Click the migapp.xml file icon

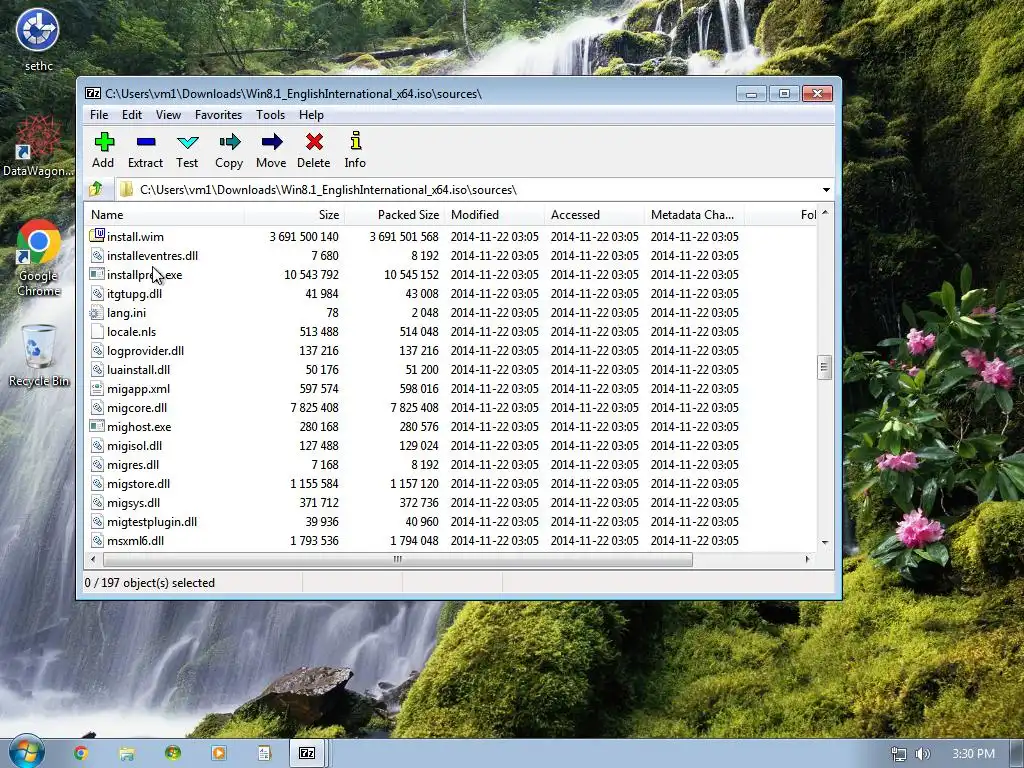click(x=97, y=388)
